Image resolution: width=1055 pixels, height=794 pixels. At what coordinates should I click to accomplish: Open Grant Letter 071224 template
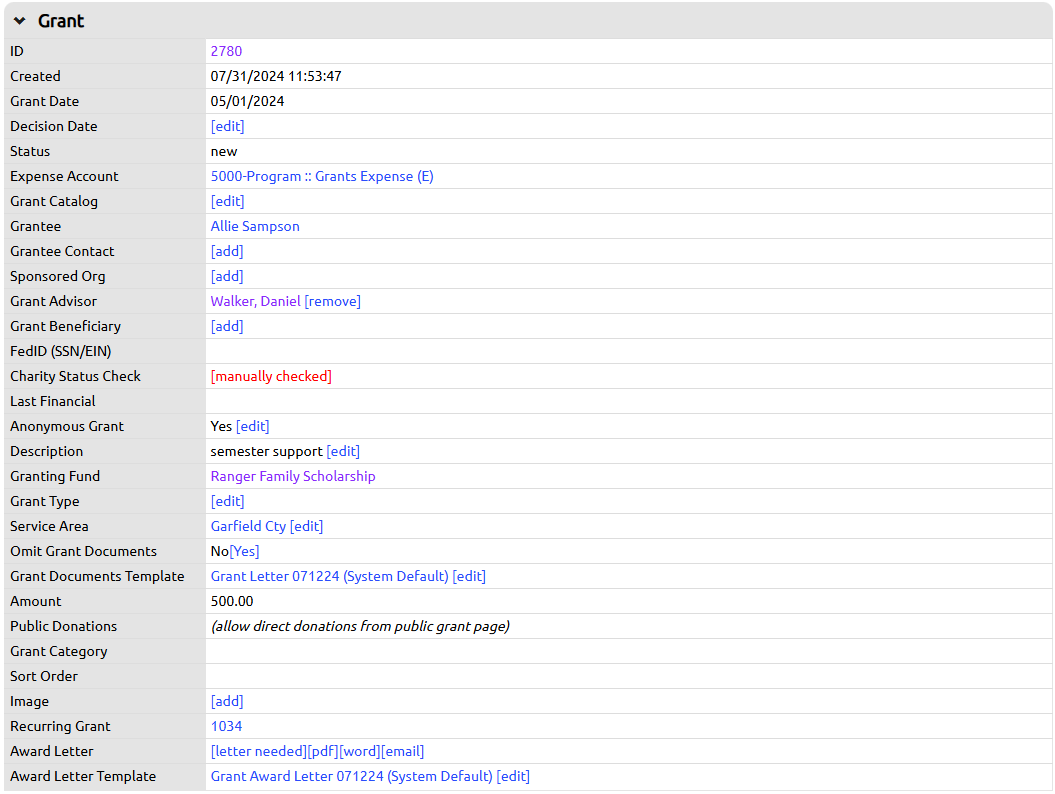pos(330,576)
